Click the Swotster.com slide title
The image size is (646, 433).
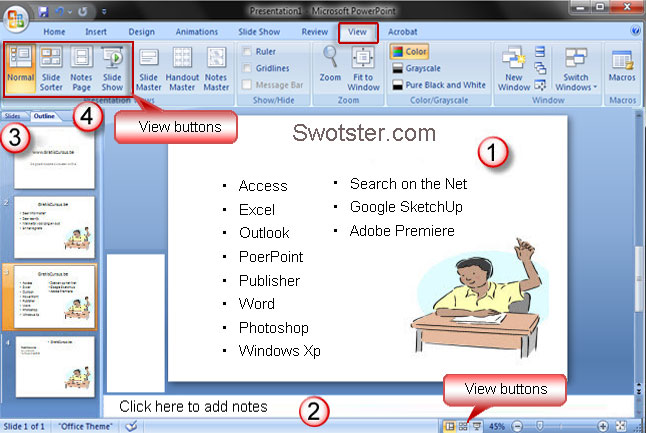click(364, 133)
